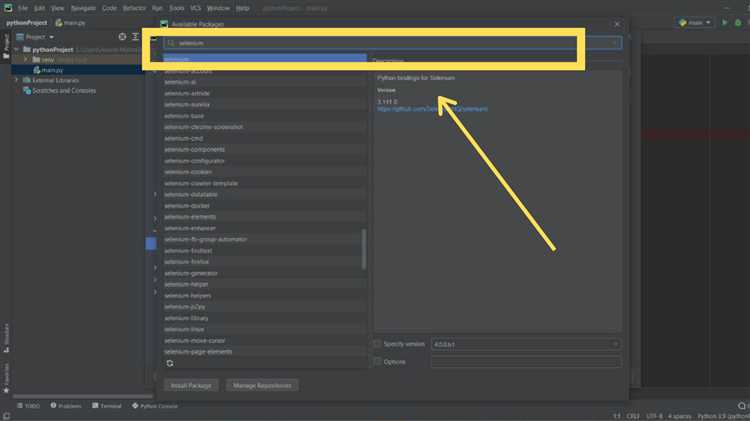The height and width of the screenshot is (421, 750).
Task: Click the reload packages list icon
Action: [170, 363]
